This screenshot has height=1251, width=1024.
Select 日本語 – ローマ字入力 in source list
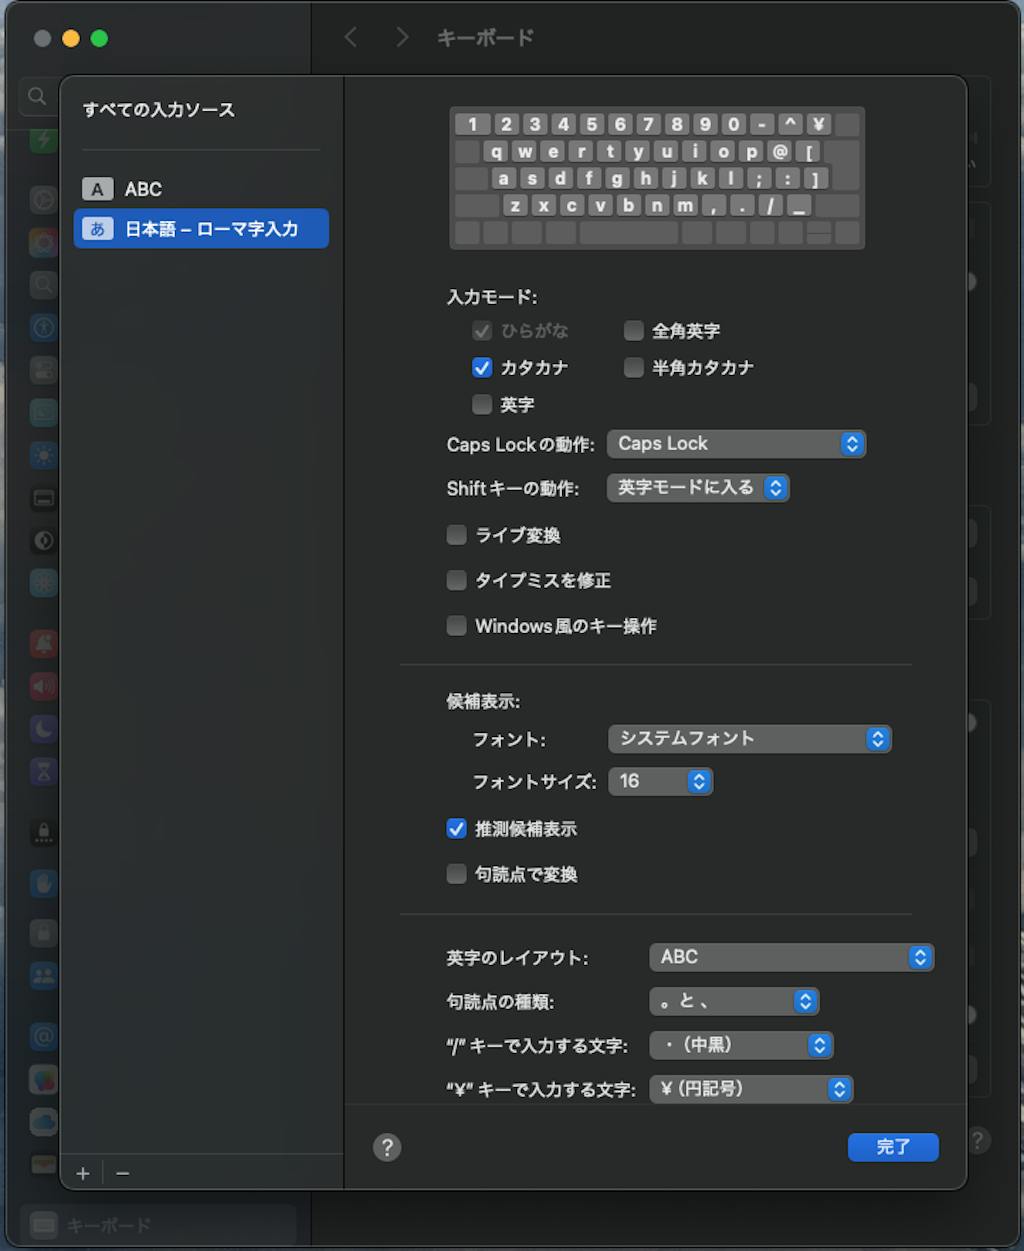click(211, 229)
